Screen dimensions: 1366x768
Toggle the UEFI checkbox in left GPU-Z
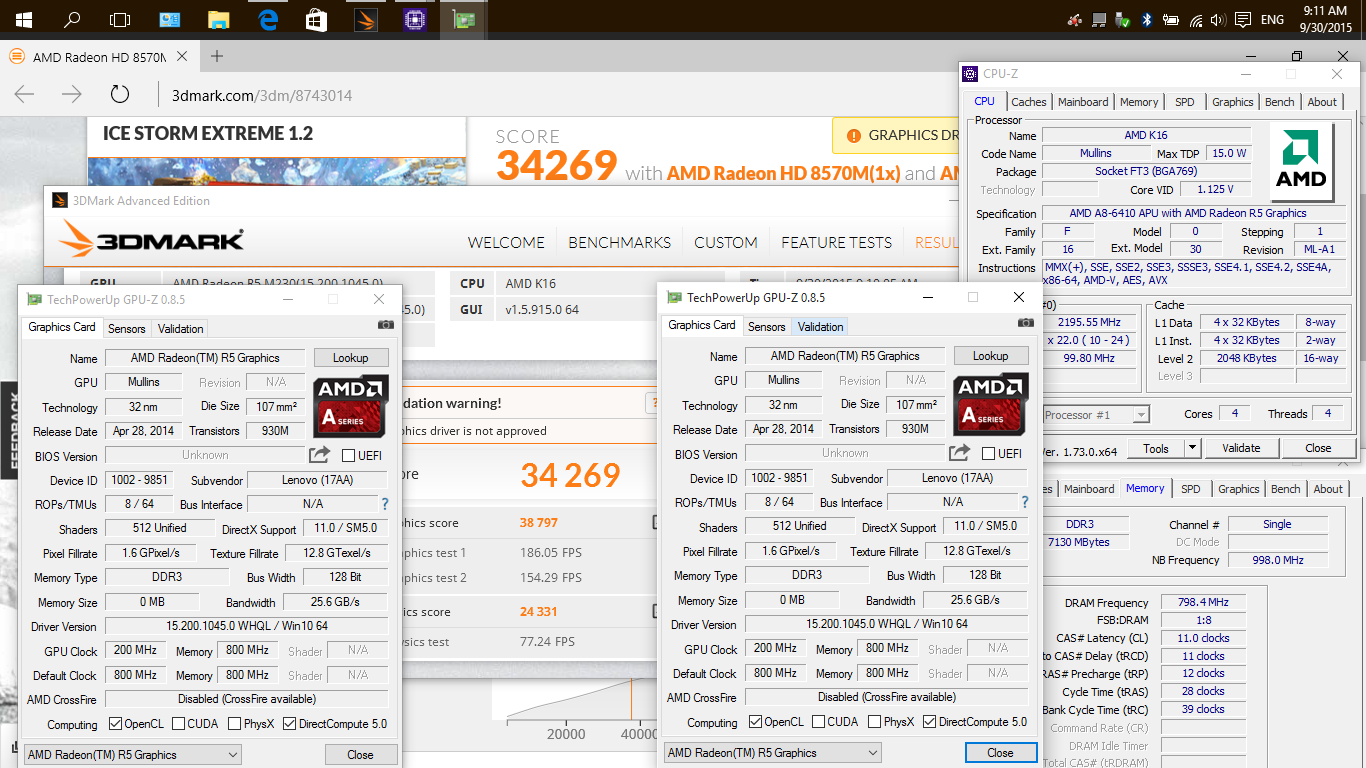coord(348,456)
